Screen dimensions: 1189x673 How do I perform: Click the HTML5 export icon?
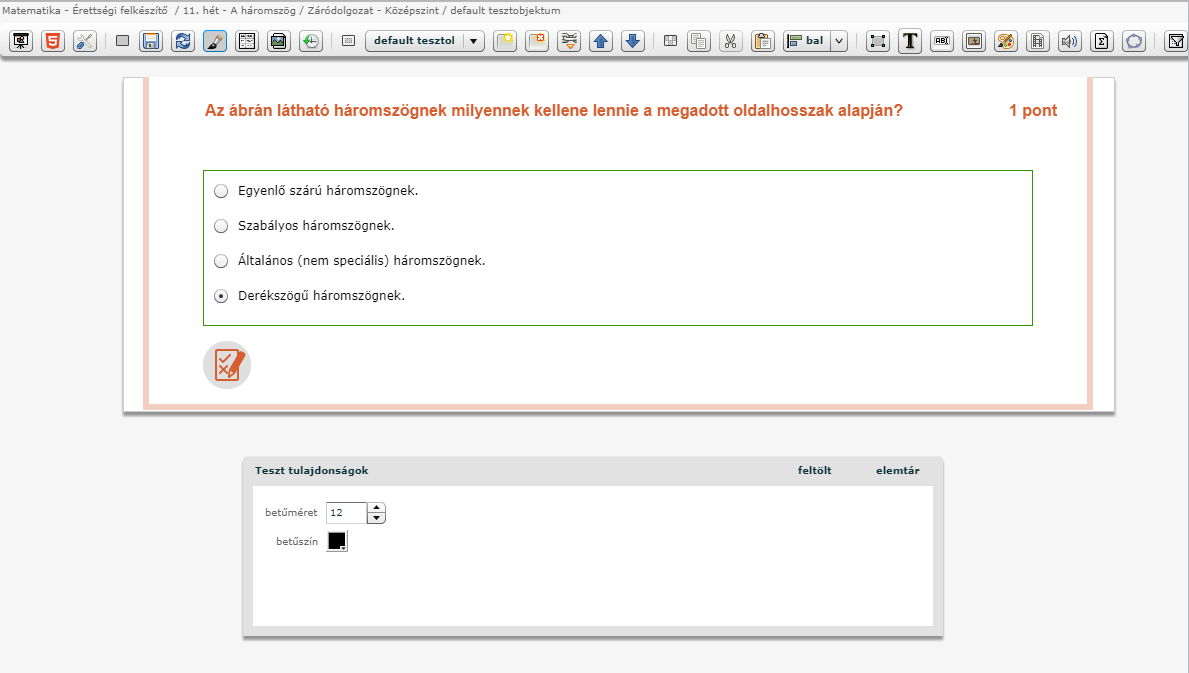(x=52, y=41)
